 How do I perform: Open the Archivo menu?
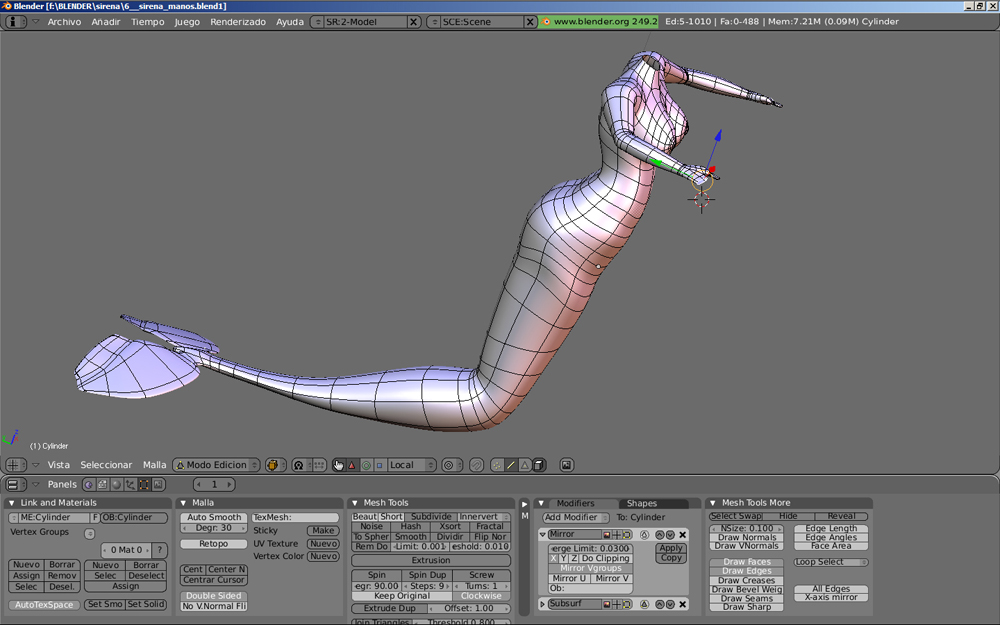point(64,21)
